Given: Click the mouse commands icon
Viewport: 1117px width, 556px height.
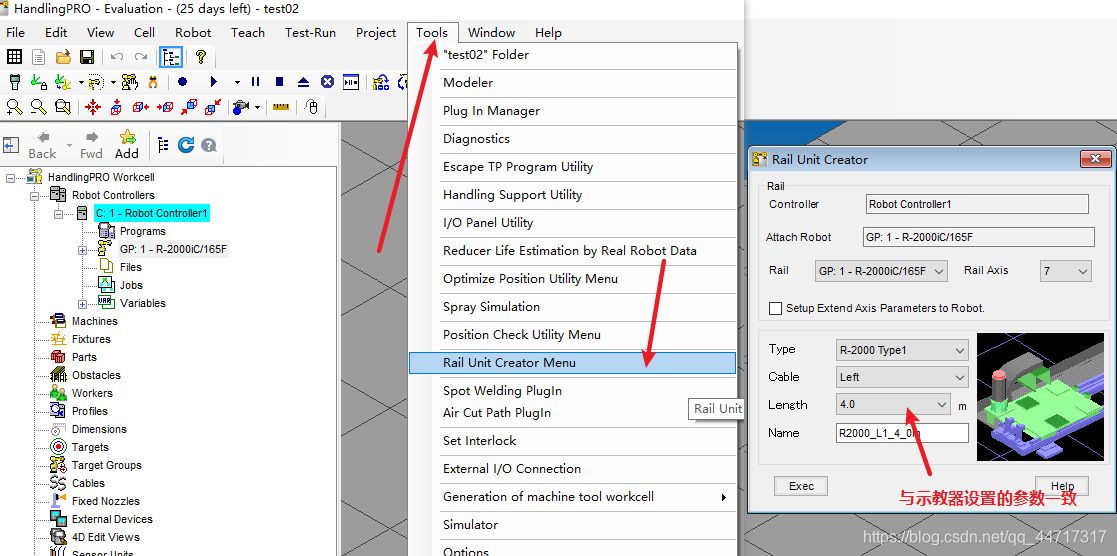Looking at the screenshot, I should point(311,107).
